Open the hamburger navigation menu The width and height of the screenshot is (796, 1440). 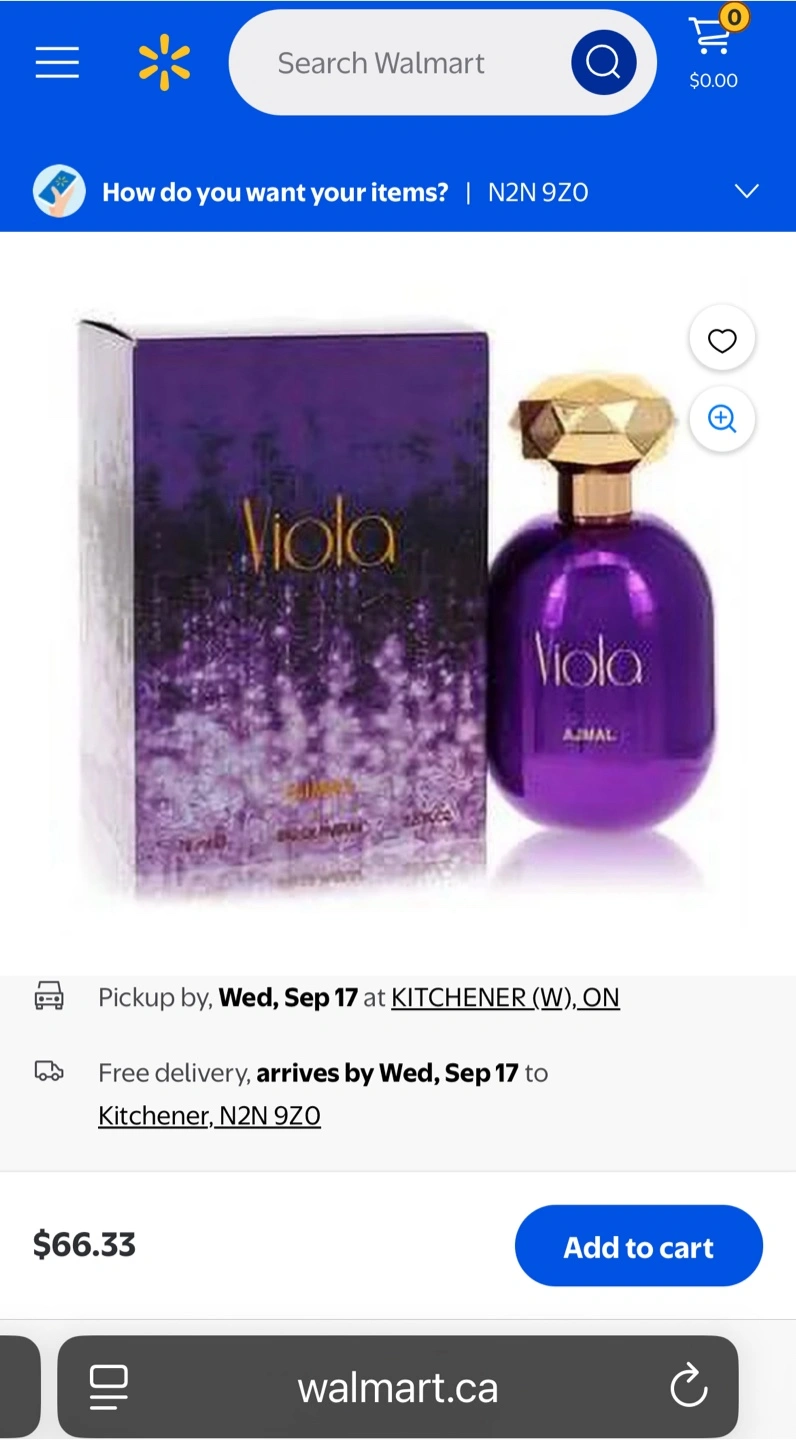(x=57, y=63)
